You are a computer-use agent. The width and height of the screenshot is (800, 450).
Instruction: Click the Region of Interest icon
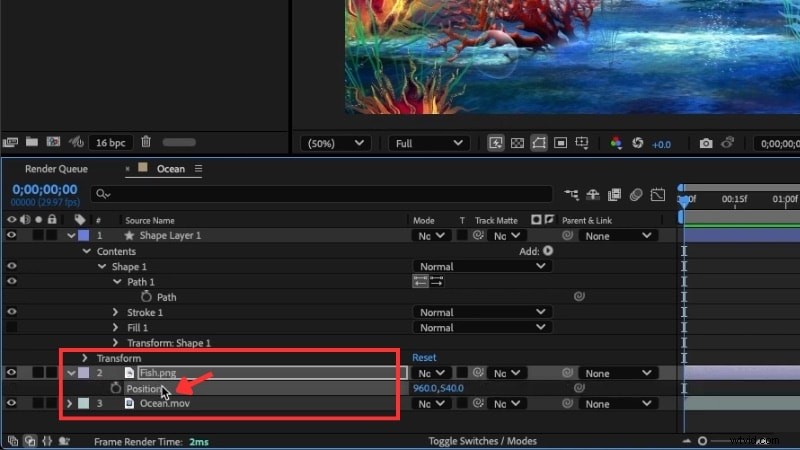click(560, 143)
